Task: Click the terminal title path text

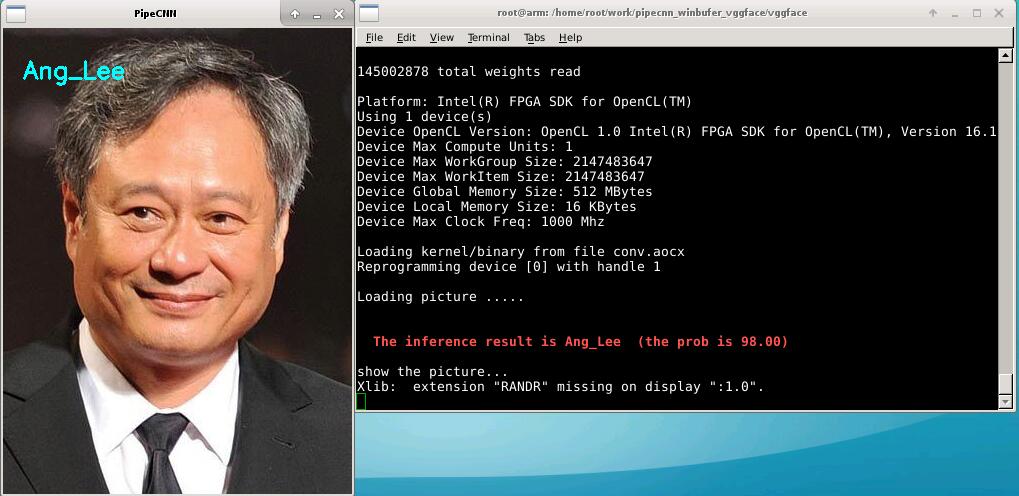Action: [652, 13]
